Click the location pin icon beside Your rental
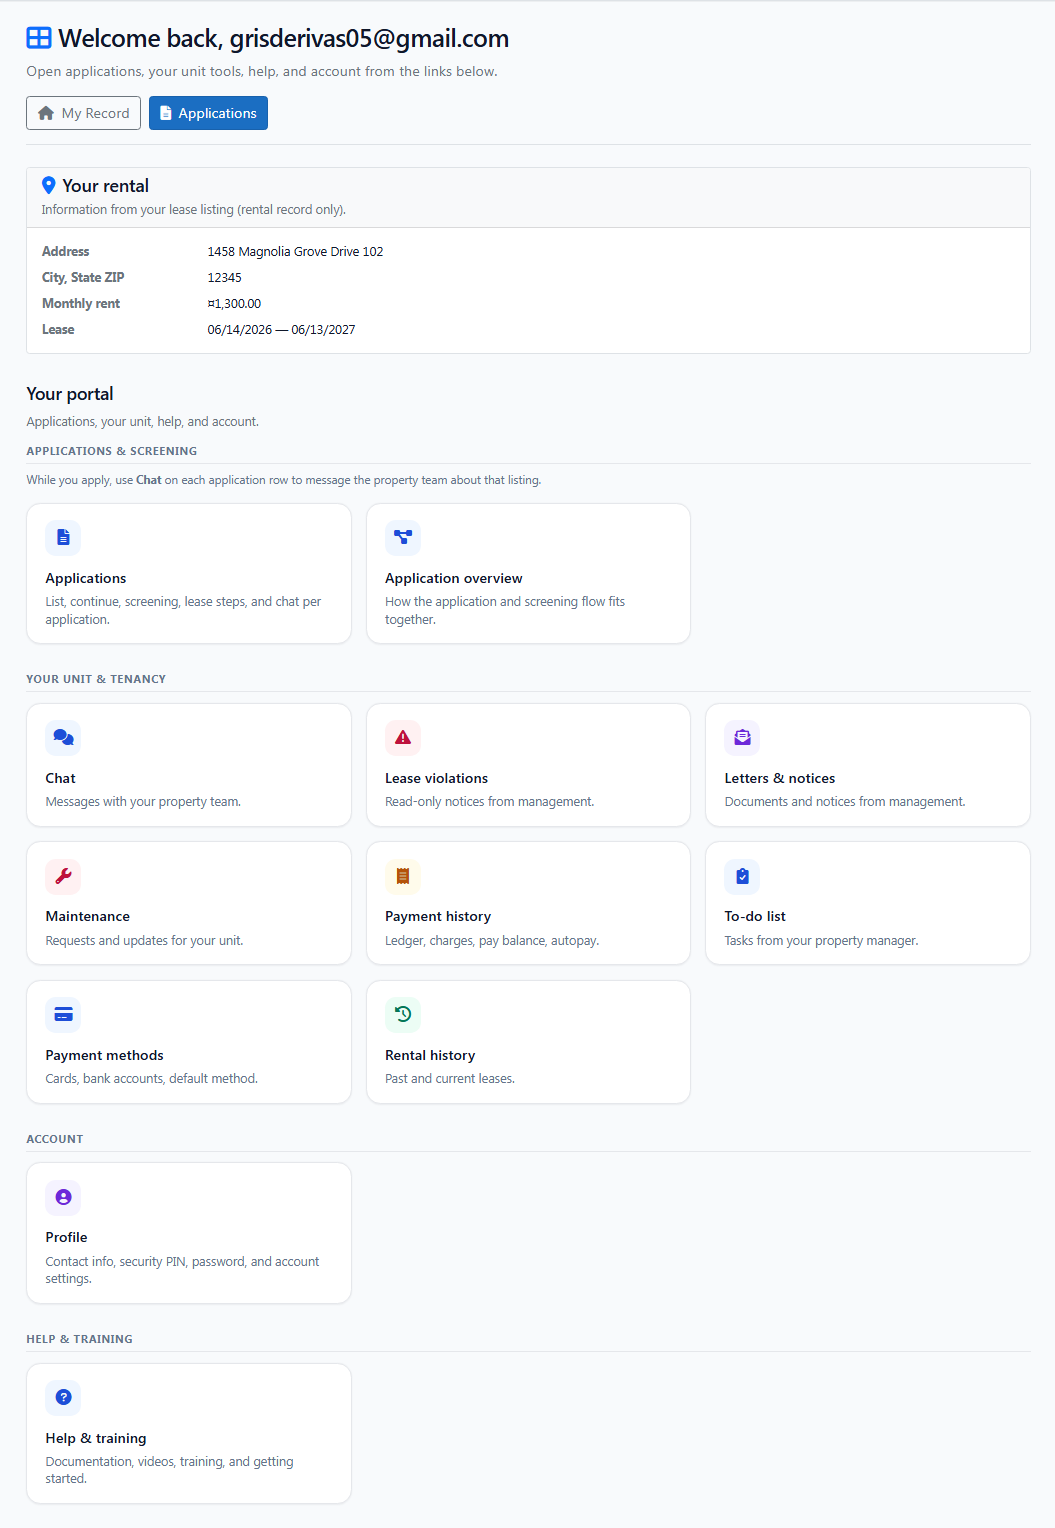The image size is (1055, 1528). (x=48, y=185)
